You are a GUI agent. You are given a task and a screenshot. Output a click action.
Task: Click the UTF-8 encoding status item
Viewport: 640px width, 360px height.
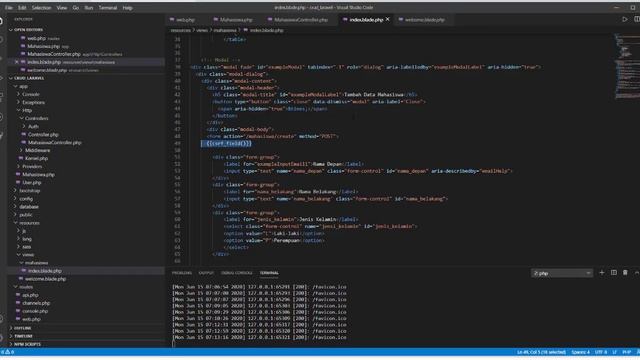(601, 352)
